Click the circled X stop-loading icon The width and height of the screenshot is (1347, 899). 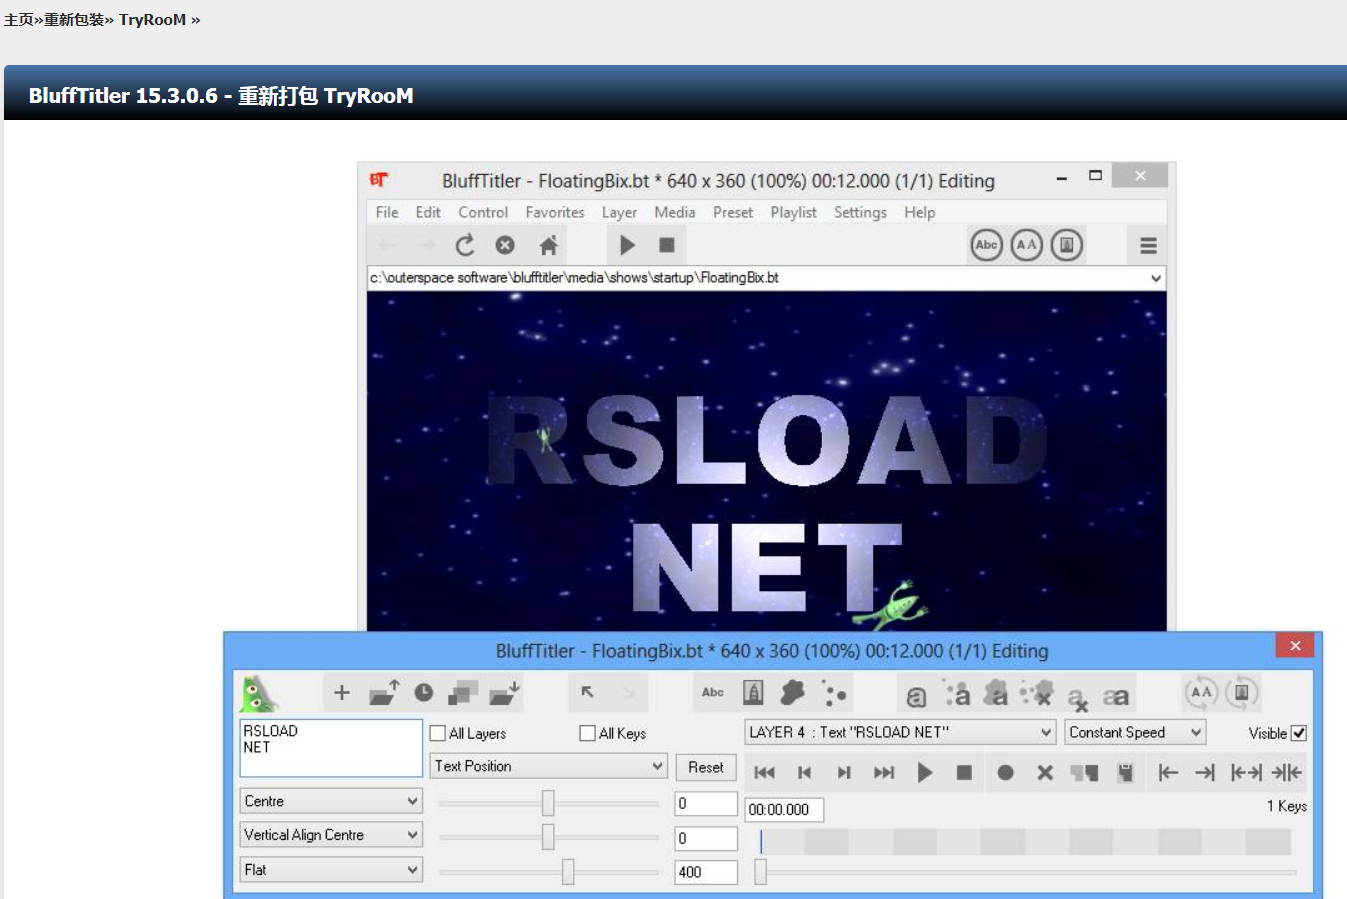tap(505, 245)
